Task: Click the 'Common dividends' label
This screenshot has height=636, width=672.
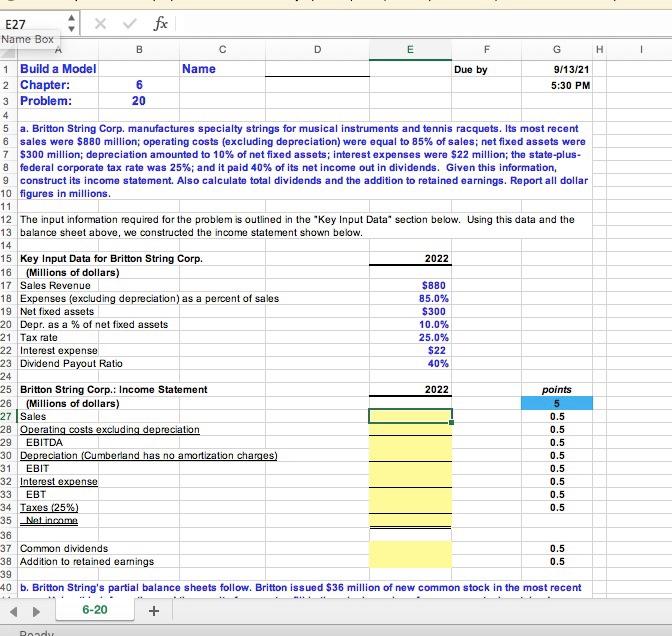Action: click(x=64, y=549)
